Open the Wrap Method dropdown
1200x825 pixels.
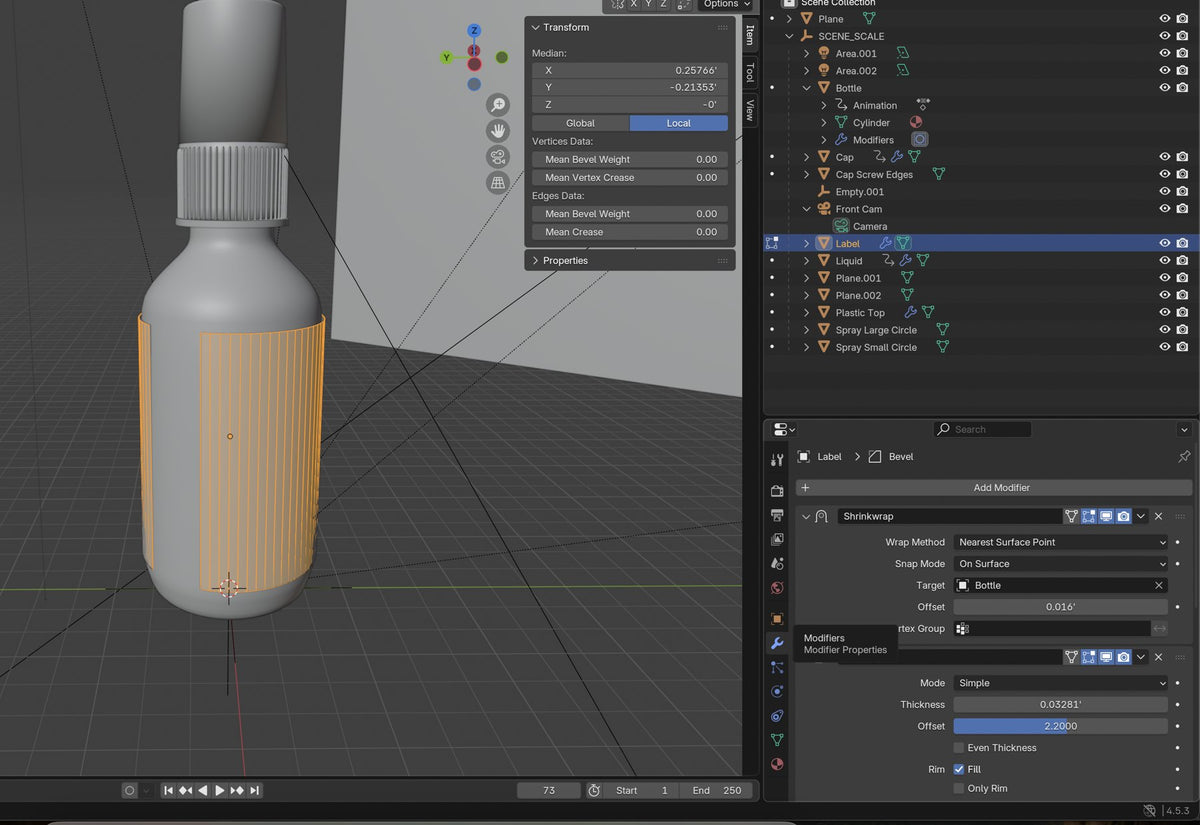click(x=1060, y=542)
